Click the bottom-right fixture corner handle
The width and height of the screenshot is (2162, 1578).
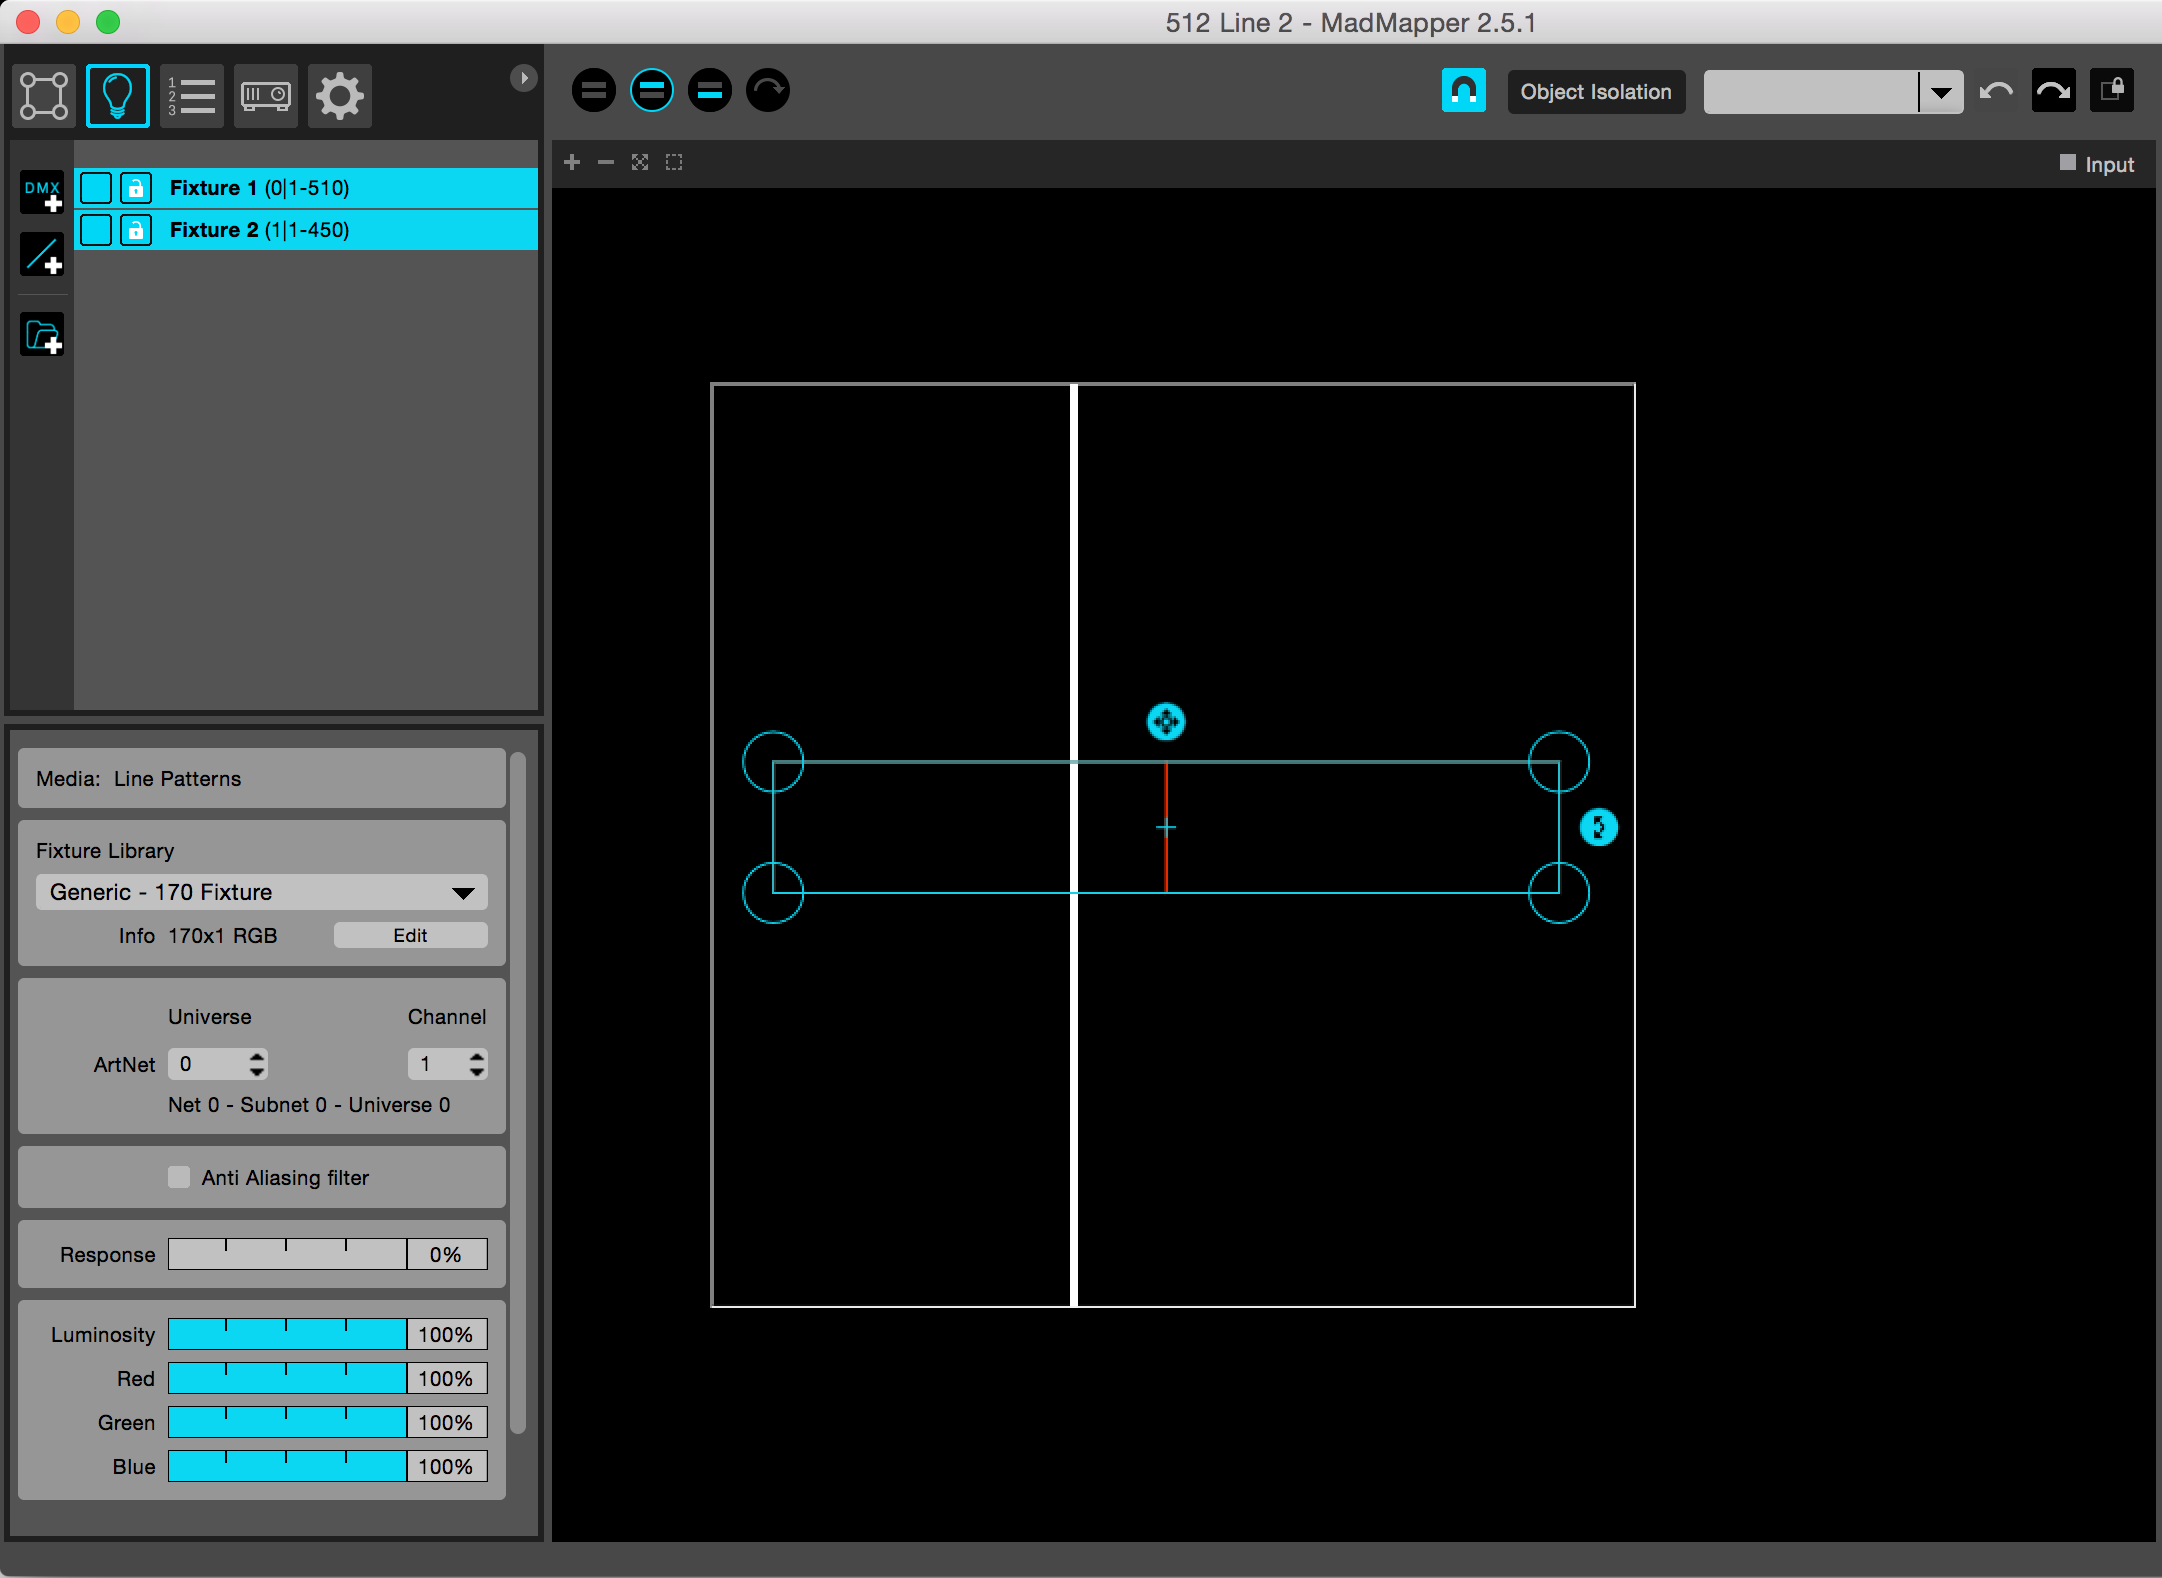[x=1559, y=893]
